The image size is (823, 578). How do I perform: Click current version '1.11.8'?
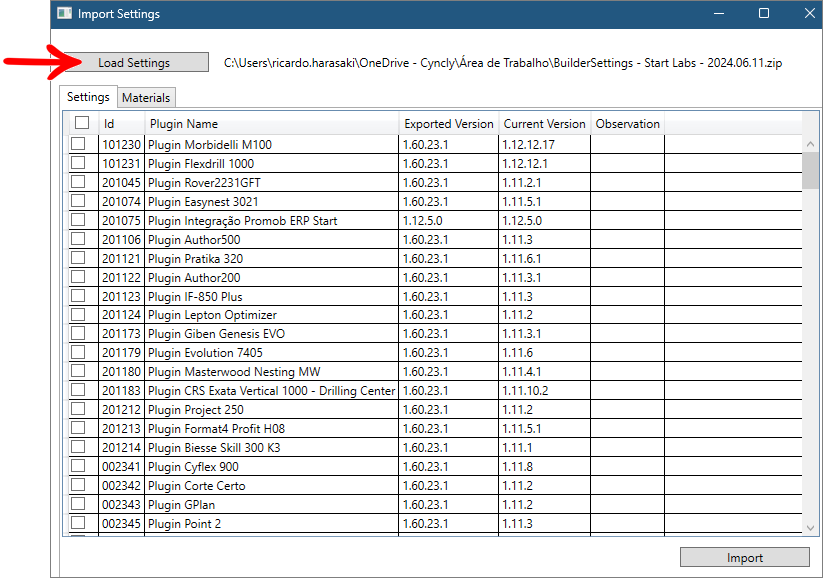544,467
